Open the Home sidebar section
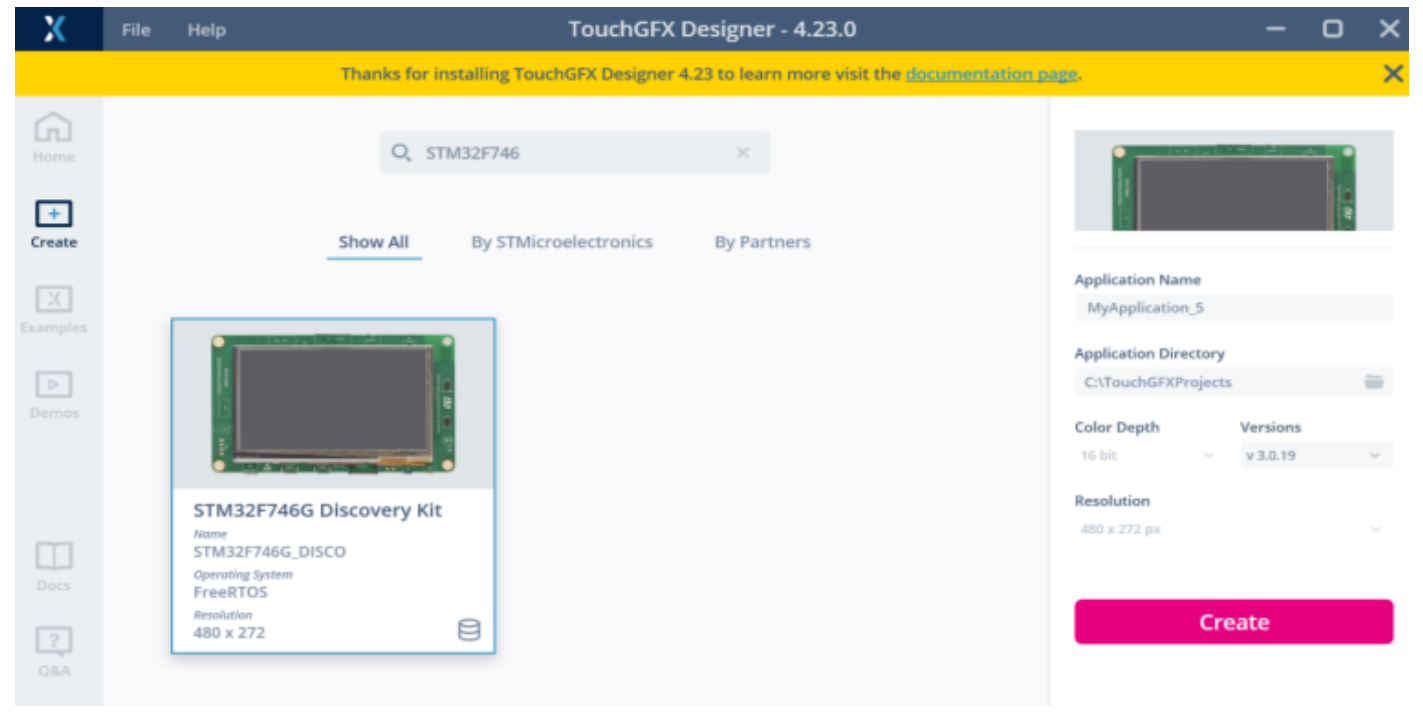 pos(54,137)
